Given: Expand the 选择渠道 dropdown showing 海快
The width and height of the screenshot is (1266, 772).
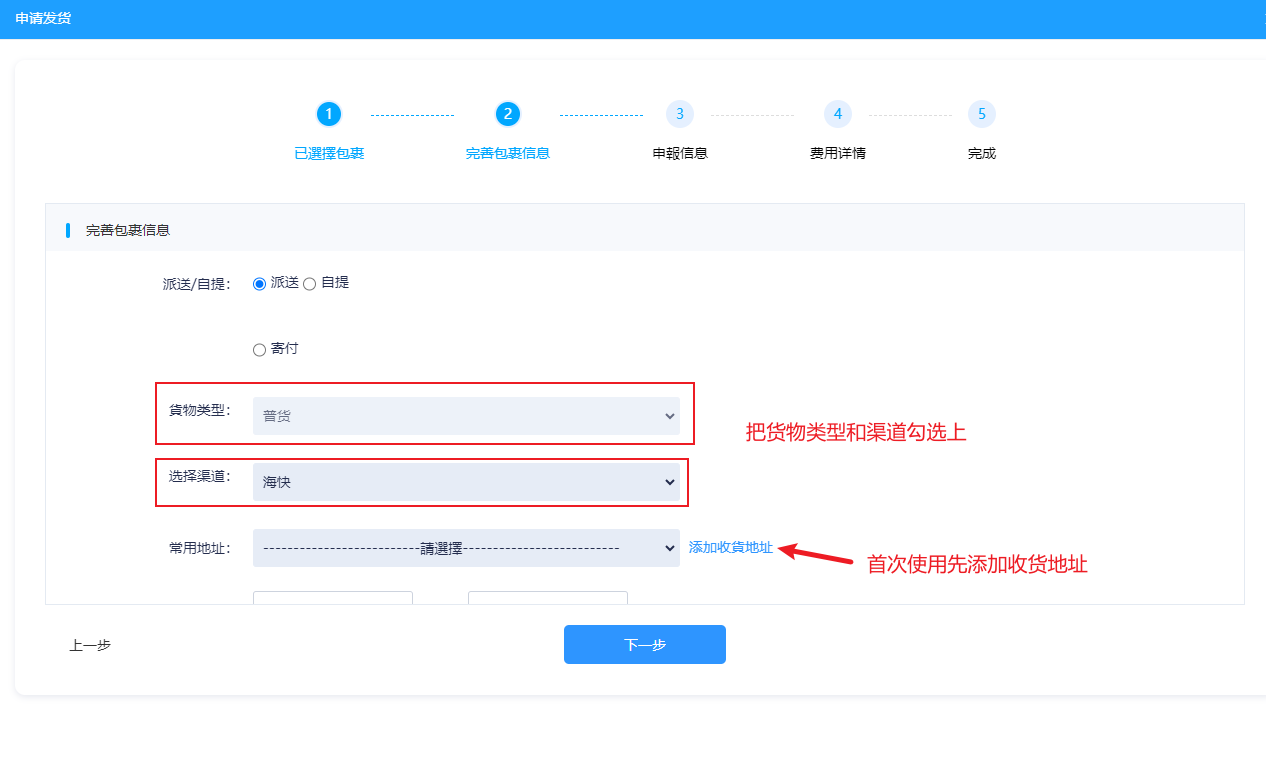Looking at the screenshot, I should (x=466, y=482).
